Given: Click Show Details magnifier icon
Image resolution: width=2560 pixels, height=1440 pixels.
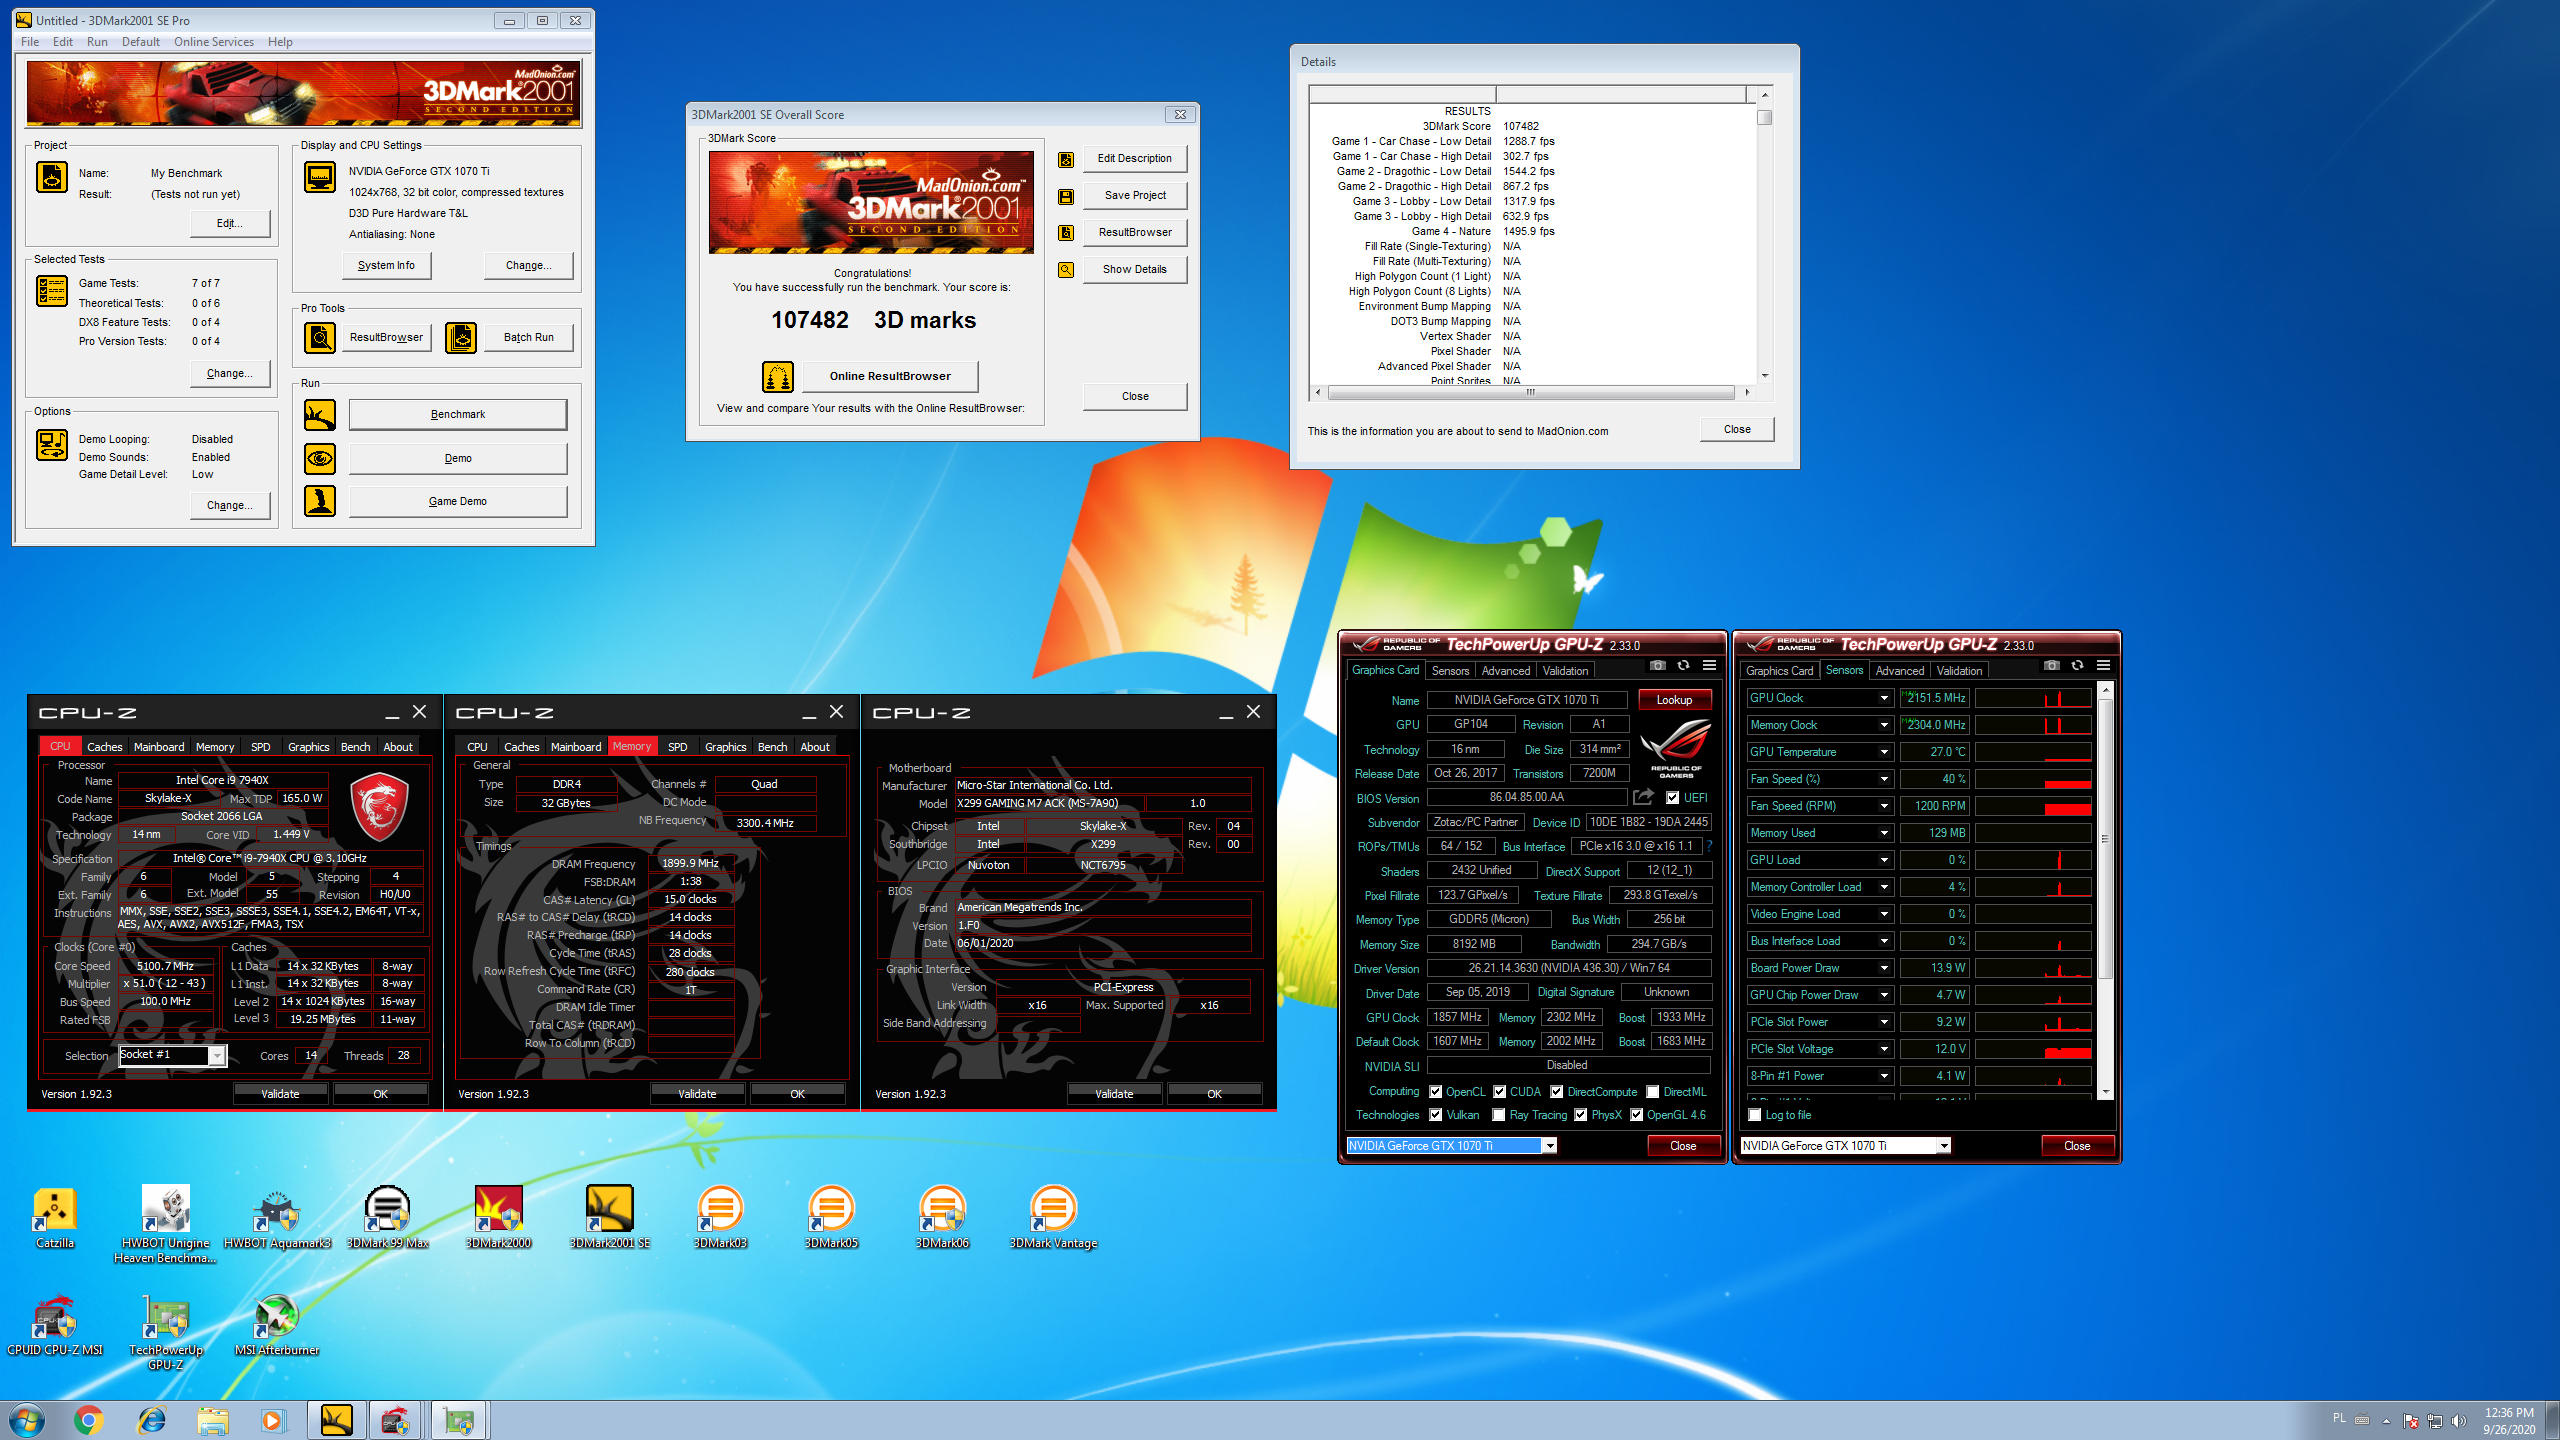Looking at the screenshot, I should pyautogui.click(x=1066, y=270).
